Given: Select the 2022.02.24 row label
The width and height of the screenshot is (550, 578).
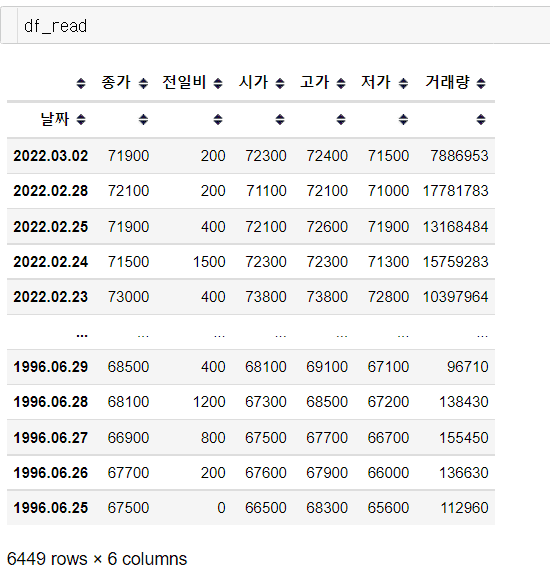Looking at the screenshot, I should 51,262.
